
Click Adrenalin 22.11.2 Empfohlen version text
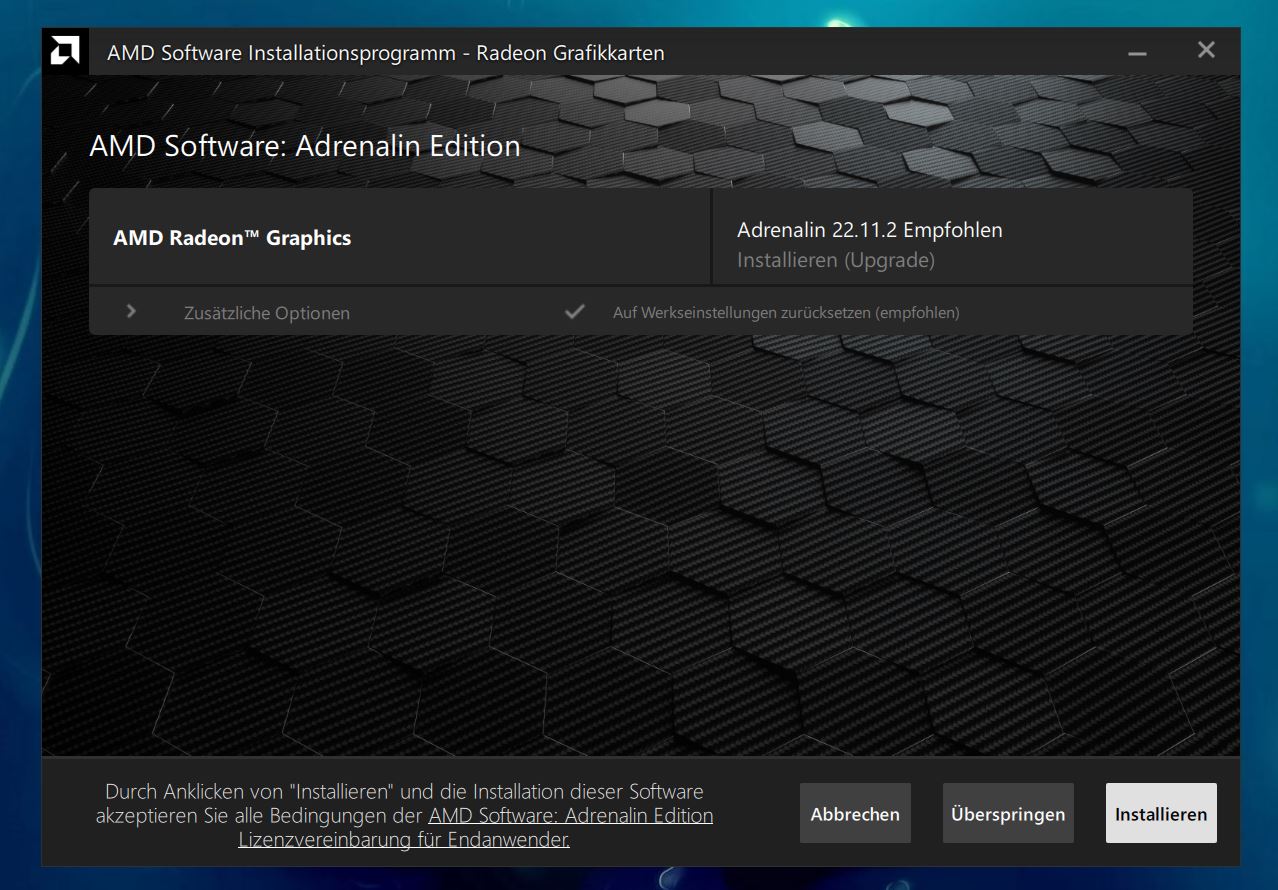tap(870, 230)
